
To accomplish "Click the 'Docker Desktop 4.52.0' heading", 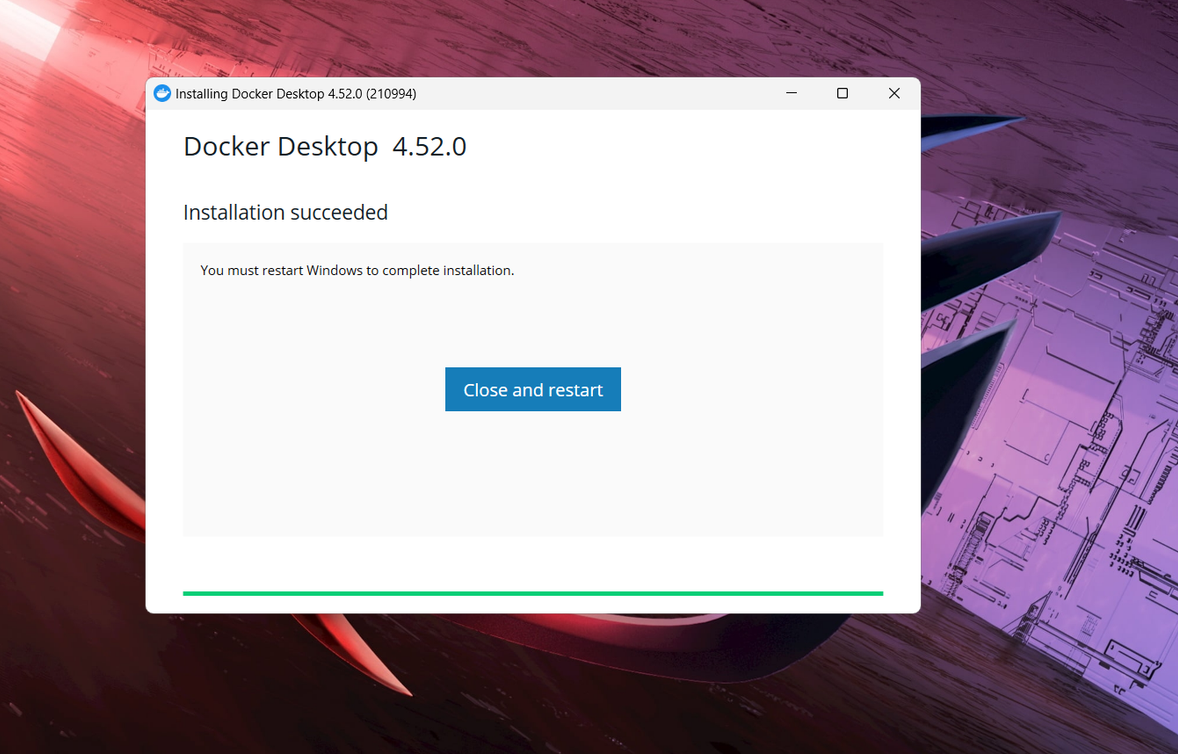I will point(325,146).
